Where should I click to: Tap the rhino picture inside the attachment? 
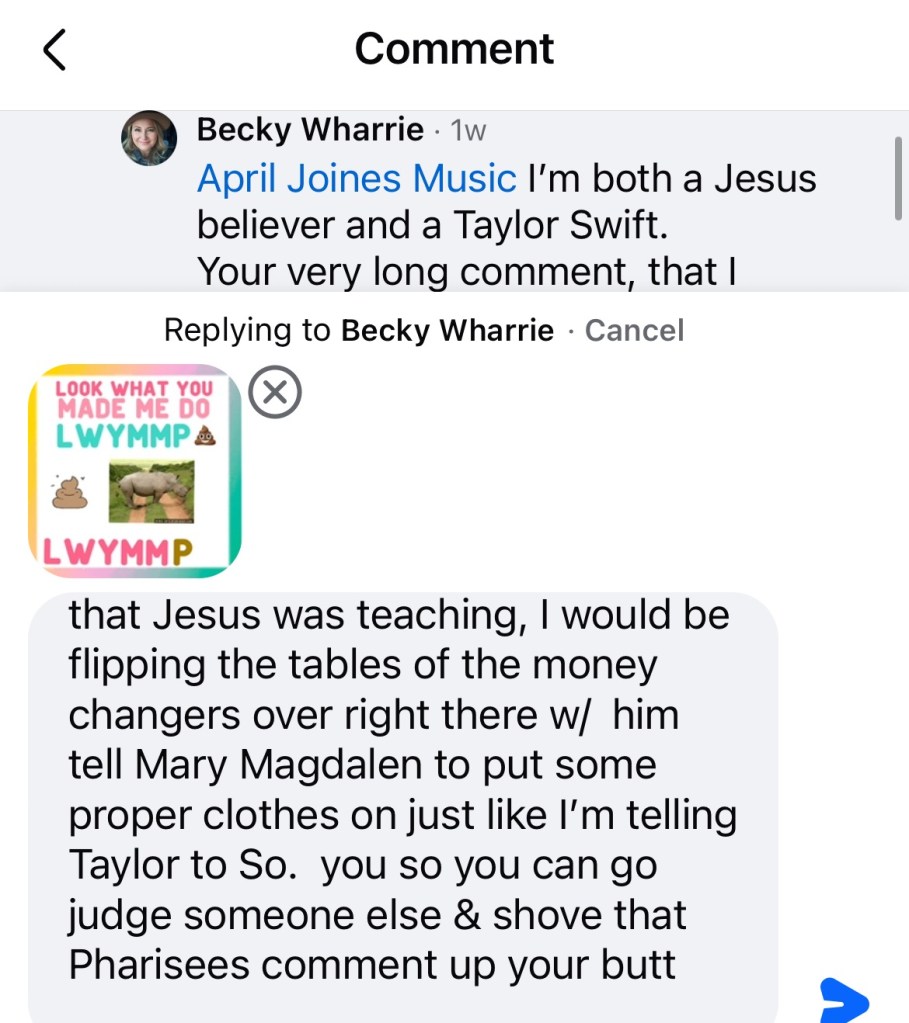tap(150, 491)
